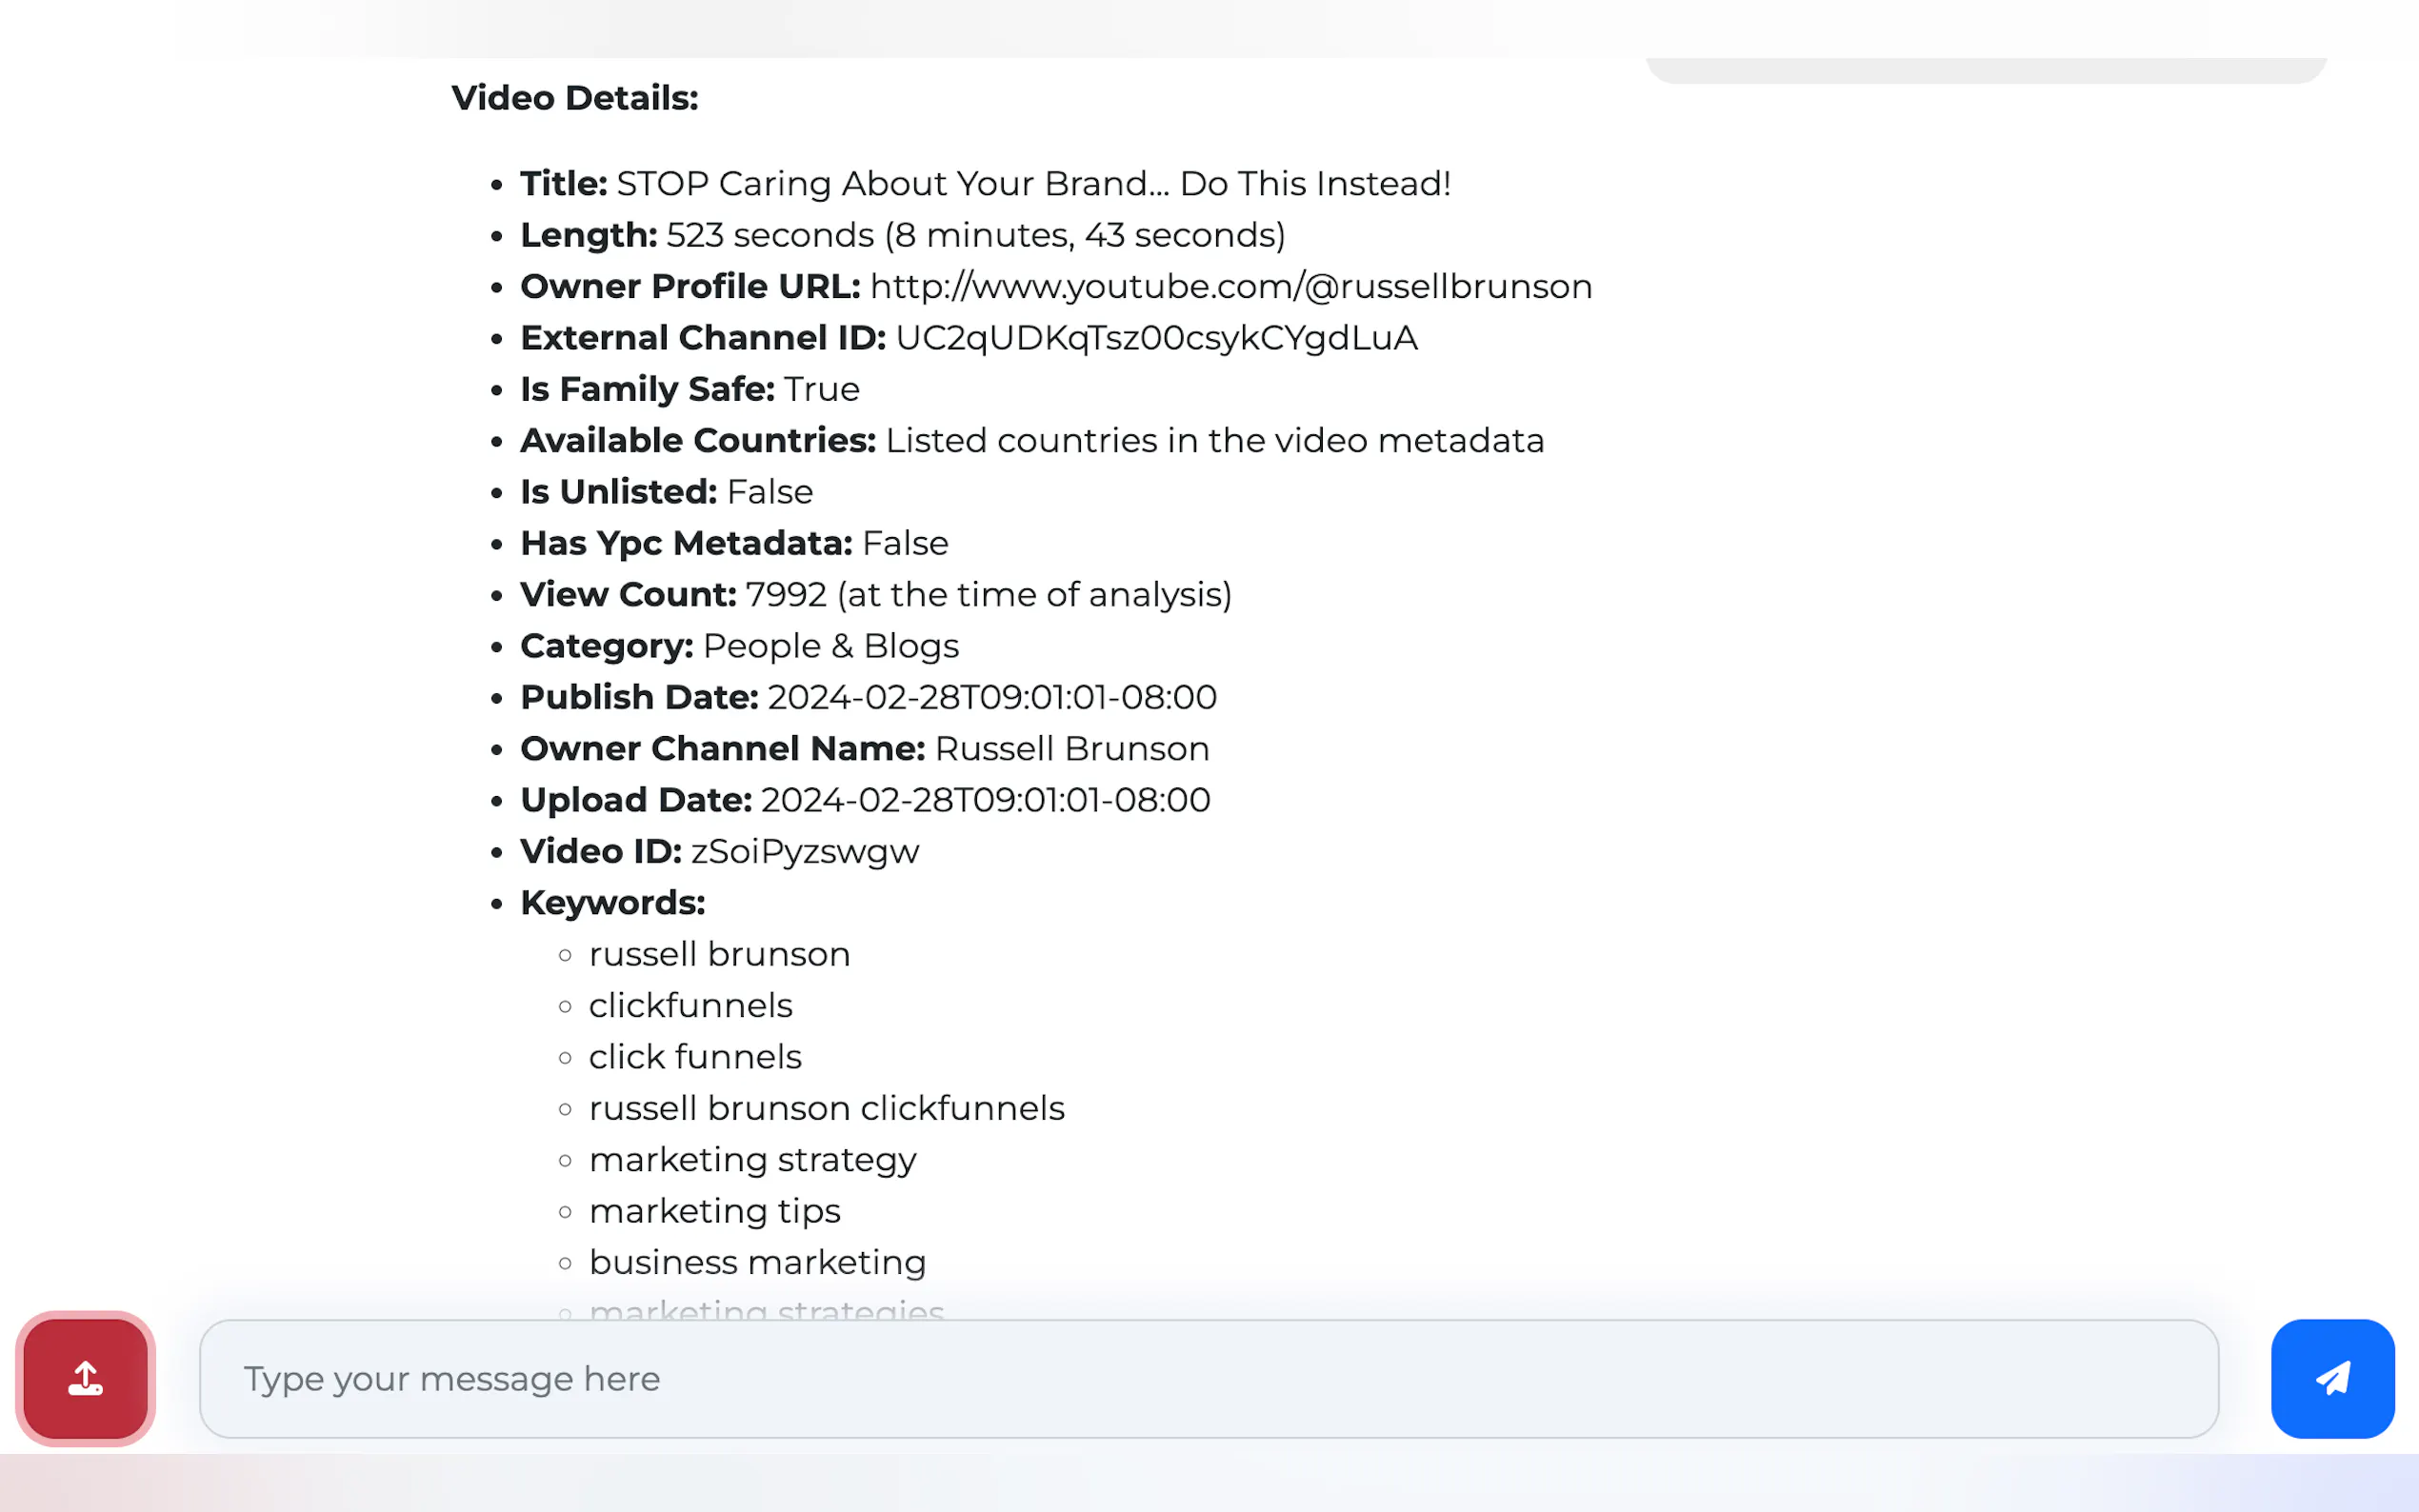Focus the 'Type your message here' field
Viewport: 2419px width, 1512px height.
1208,1378
